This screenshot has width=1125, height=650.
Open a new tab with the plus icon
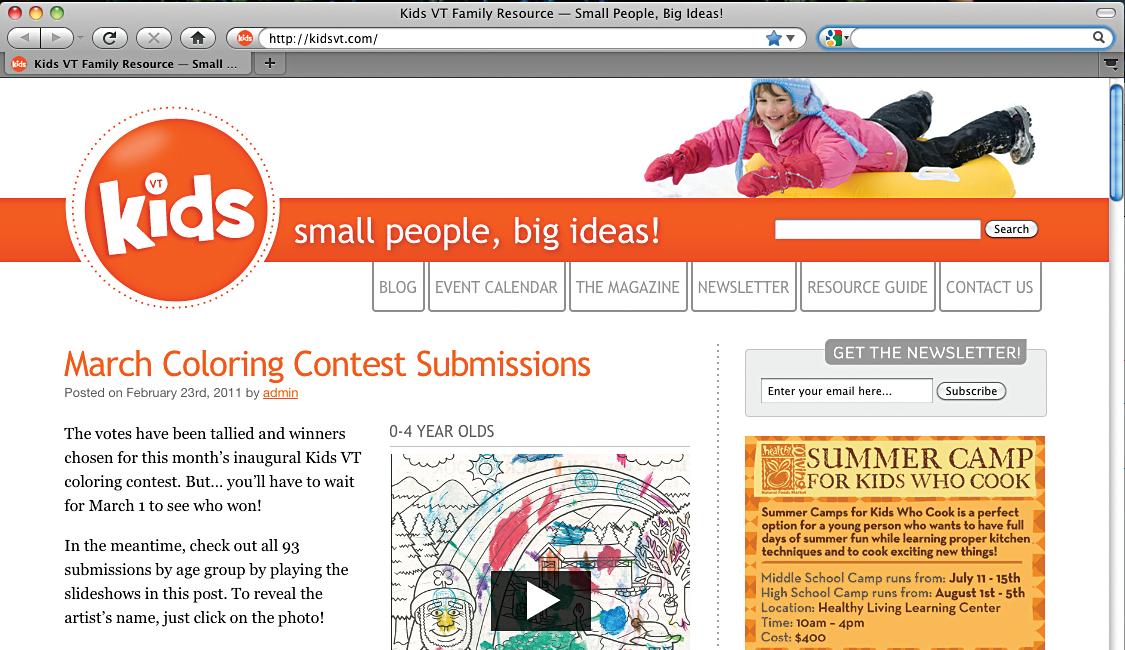click(270, 63)
